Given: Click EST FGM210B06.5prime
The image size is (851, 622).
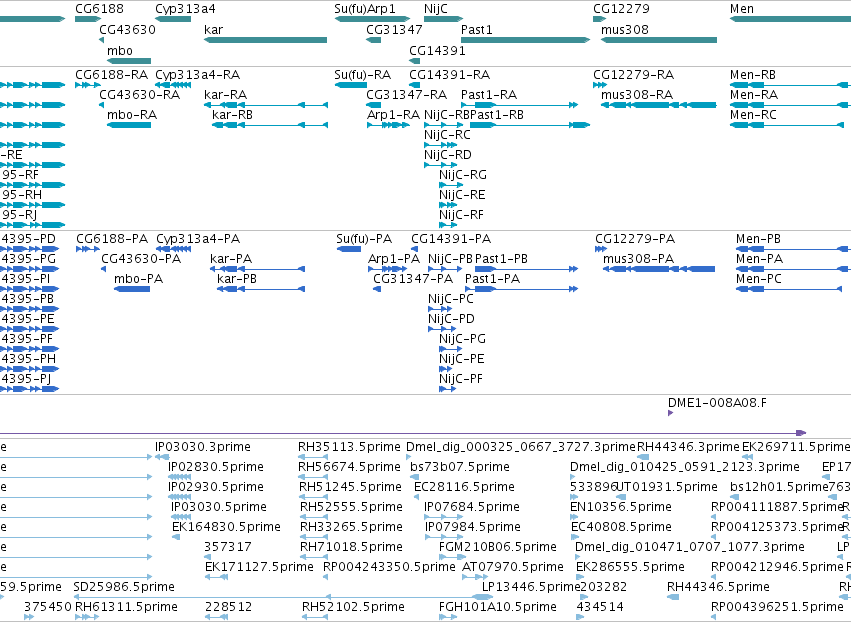Looking at the screenshot, I should point(498,547).
